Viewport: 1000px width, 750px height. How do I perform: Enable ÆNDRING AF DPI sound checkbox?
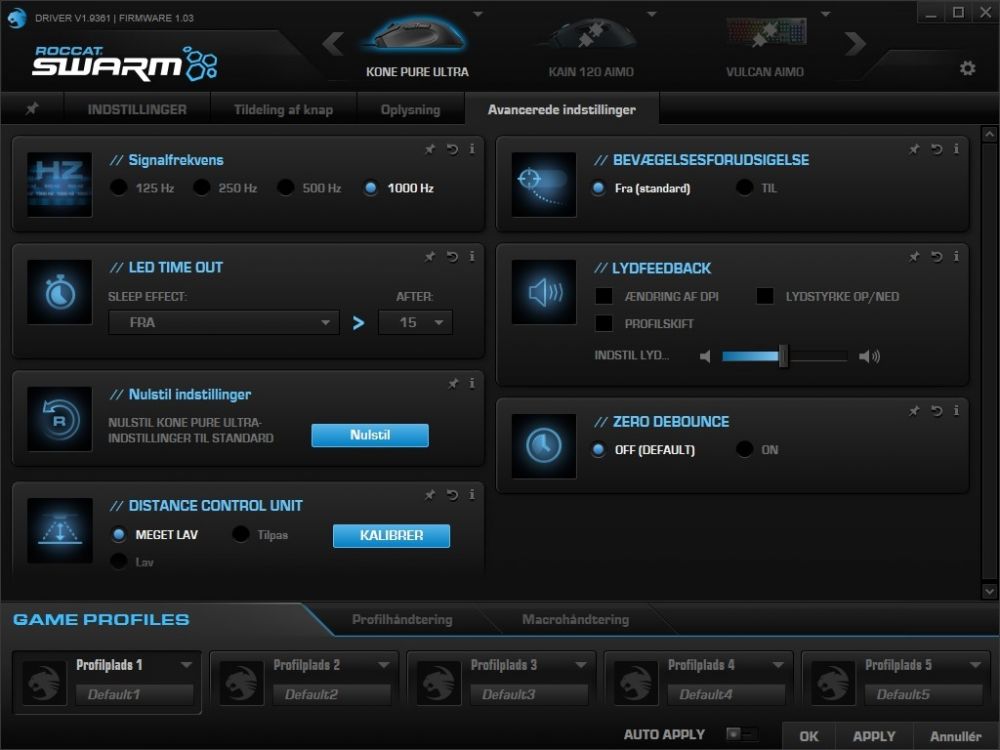(603, 297)
